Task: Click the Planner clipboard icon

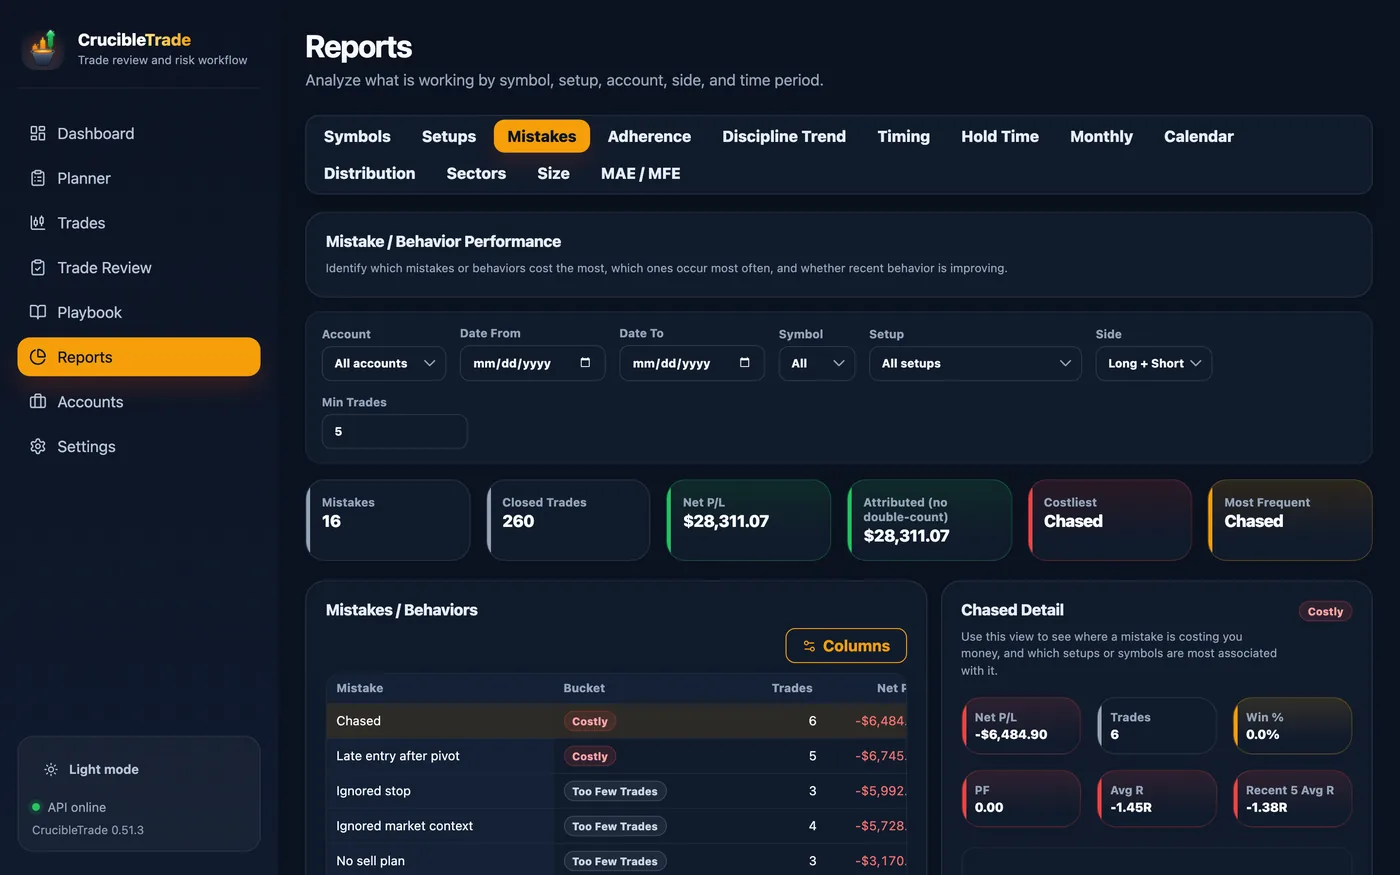Action: (38, 178)
